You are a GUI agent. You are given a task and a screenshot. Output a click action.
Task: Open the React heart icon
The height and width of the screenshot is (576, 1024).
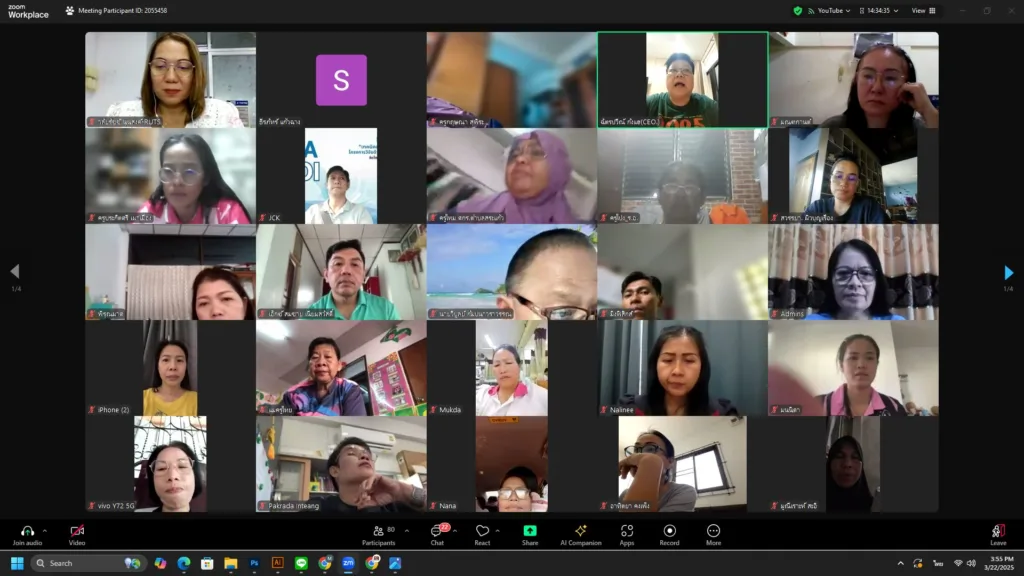click(x=482, y=531)
